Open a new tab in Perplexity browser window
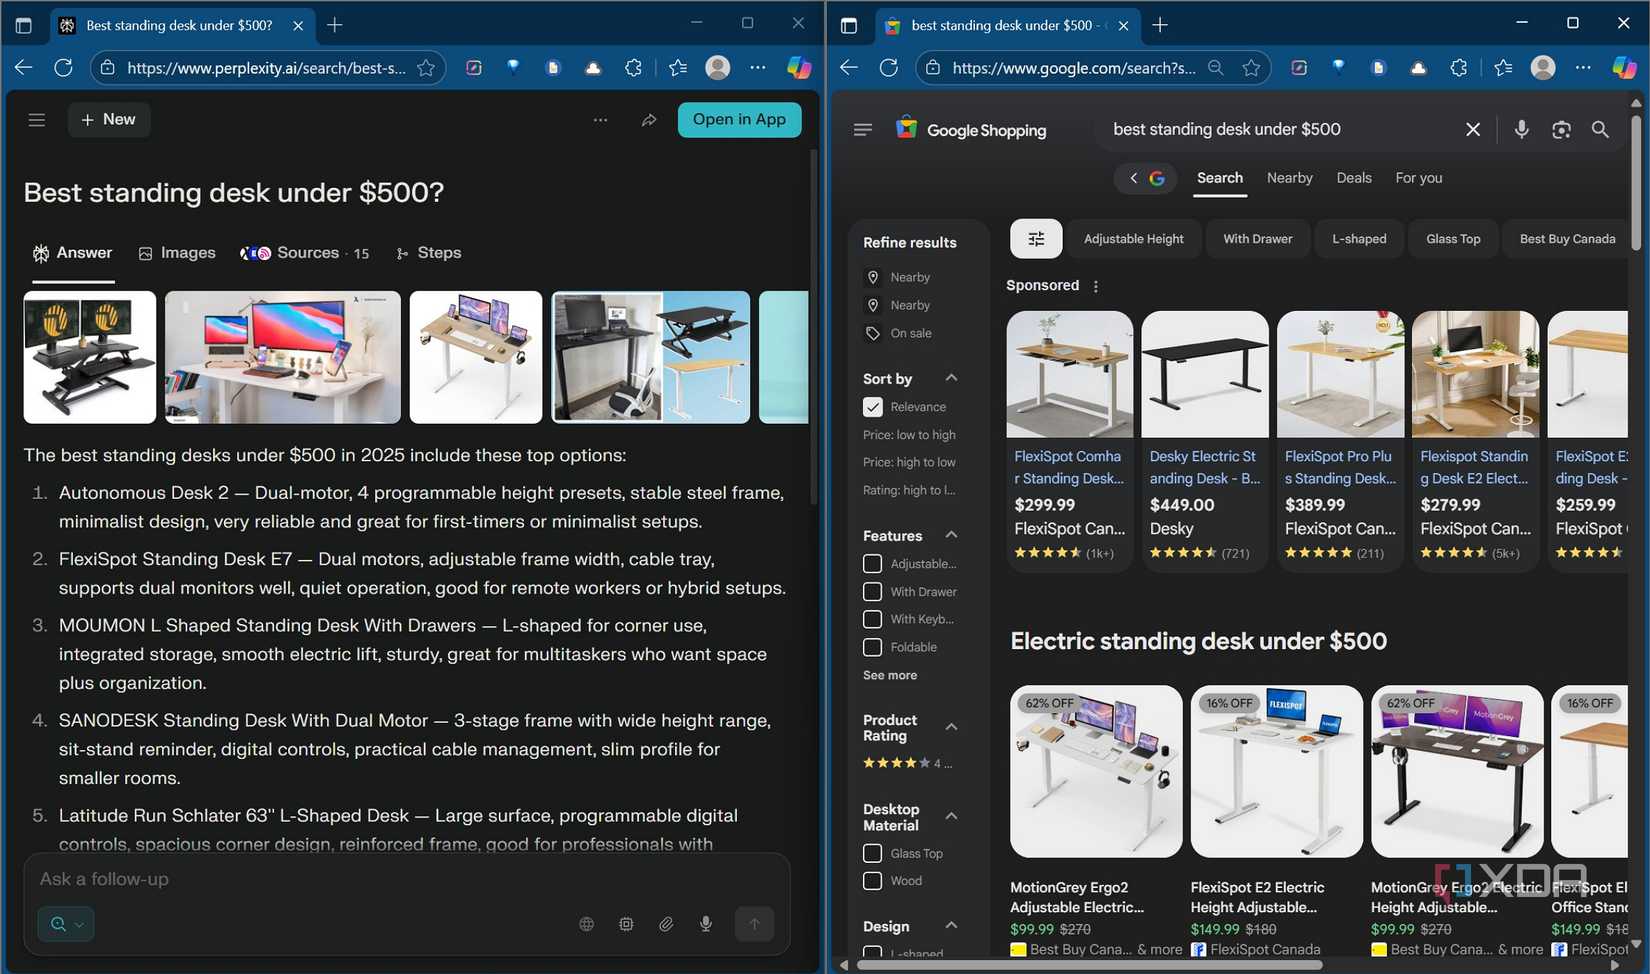Image resolution: width=1650 pixels, height=974 pixels. pos(335,25)
